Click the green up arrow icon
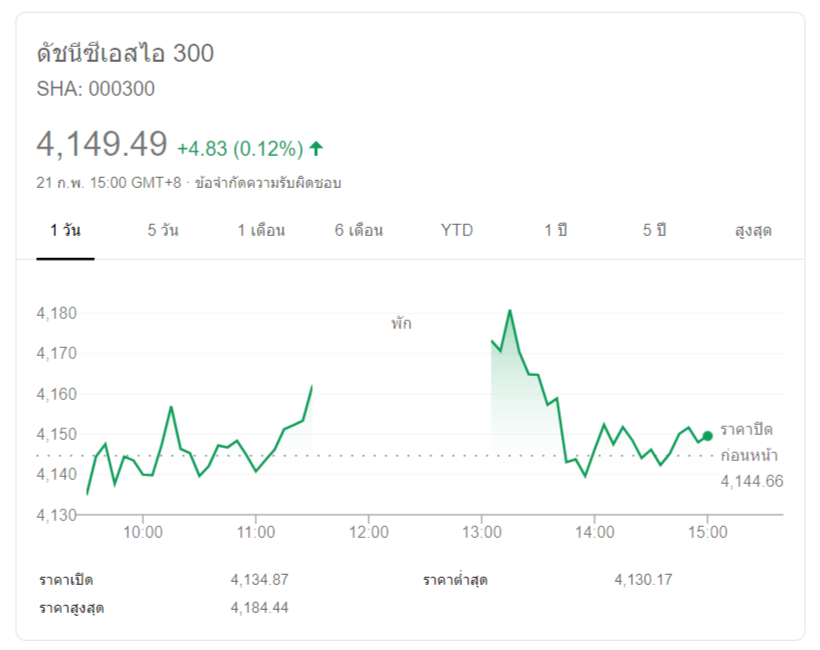The width and height of the screenshot is (820, 650). click(x=316, y=149)
